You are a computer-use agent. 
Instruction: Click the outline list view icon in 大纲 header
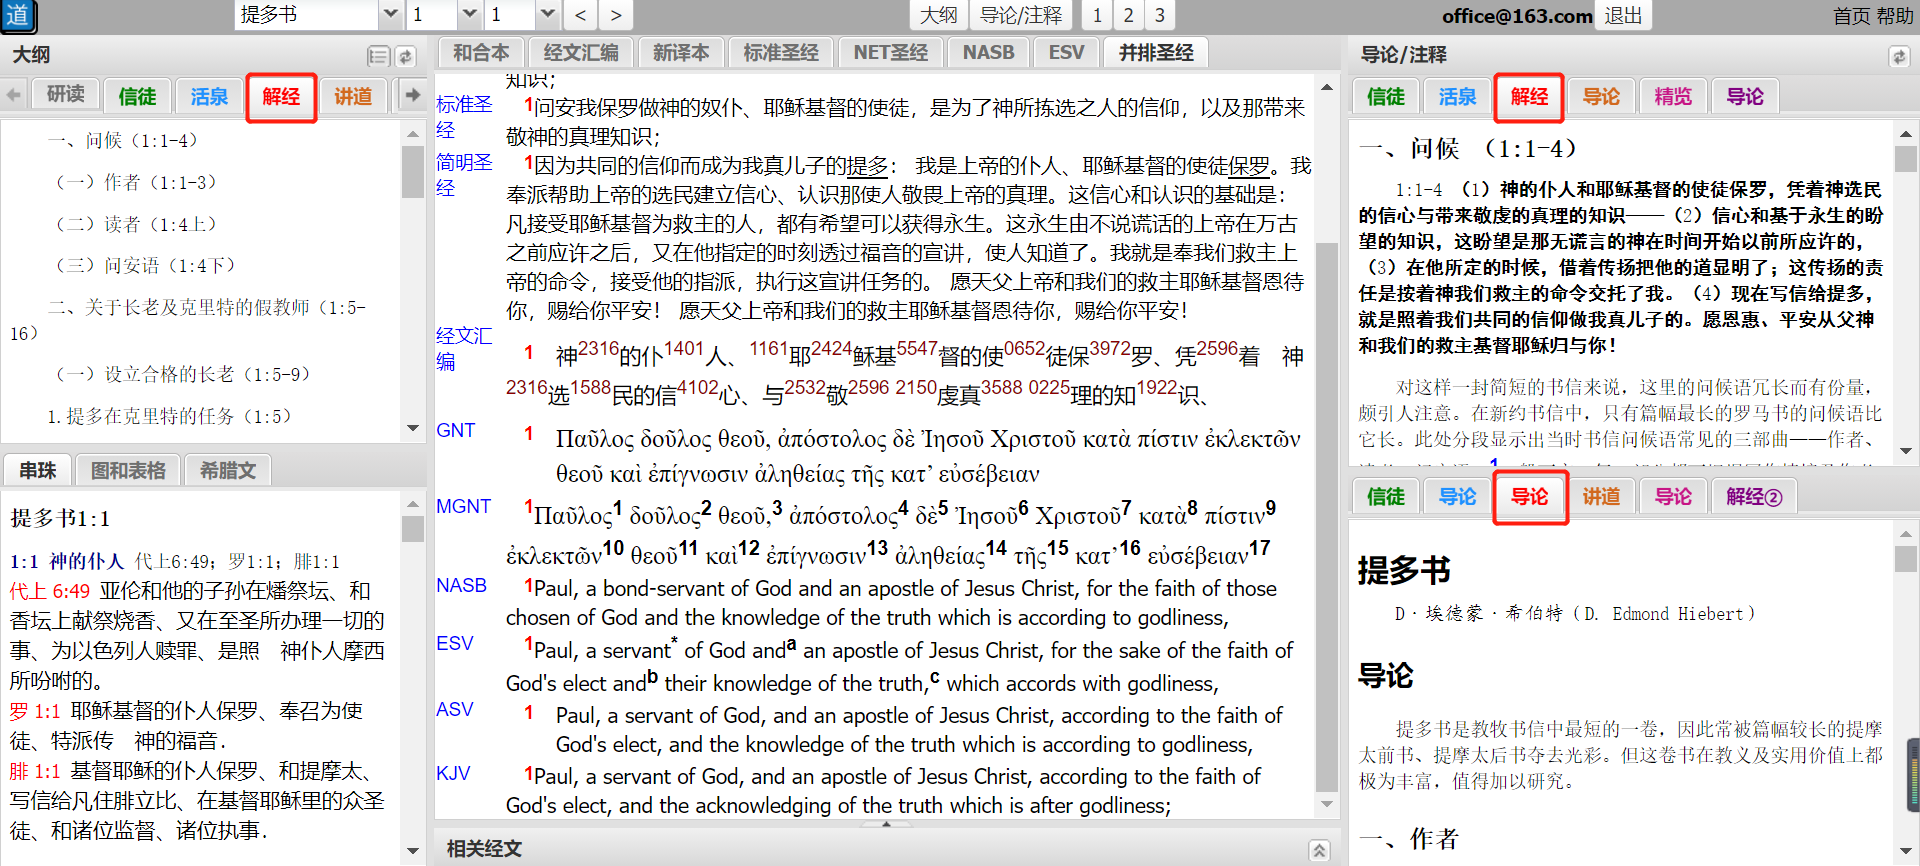click(x=378, y=56)
